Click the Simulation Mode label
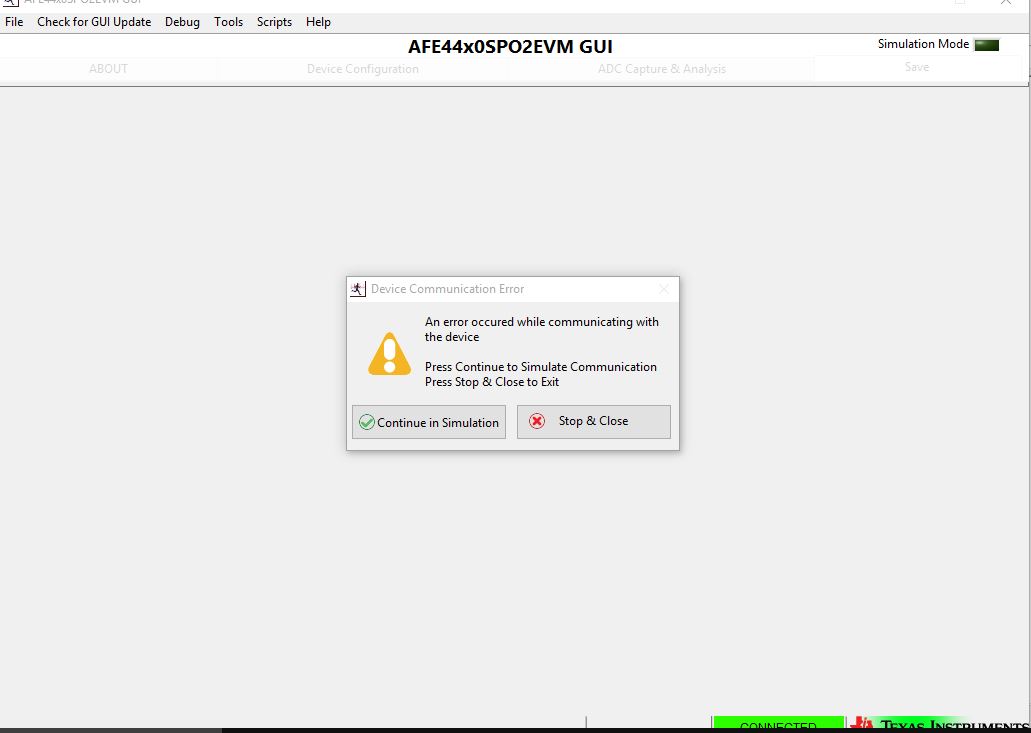1031x733 pixels. 923,44
